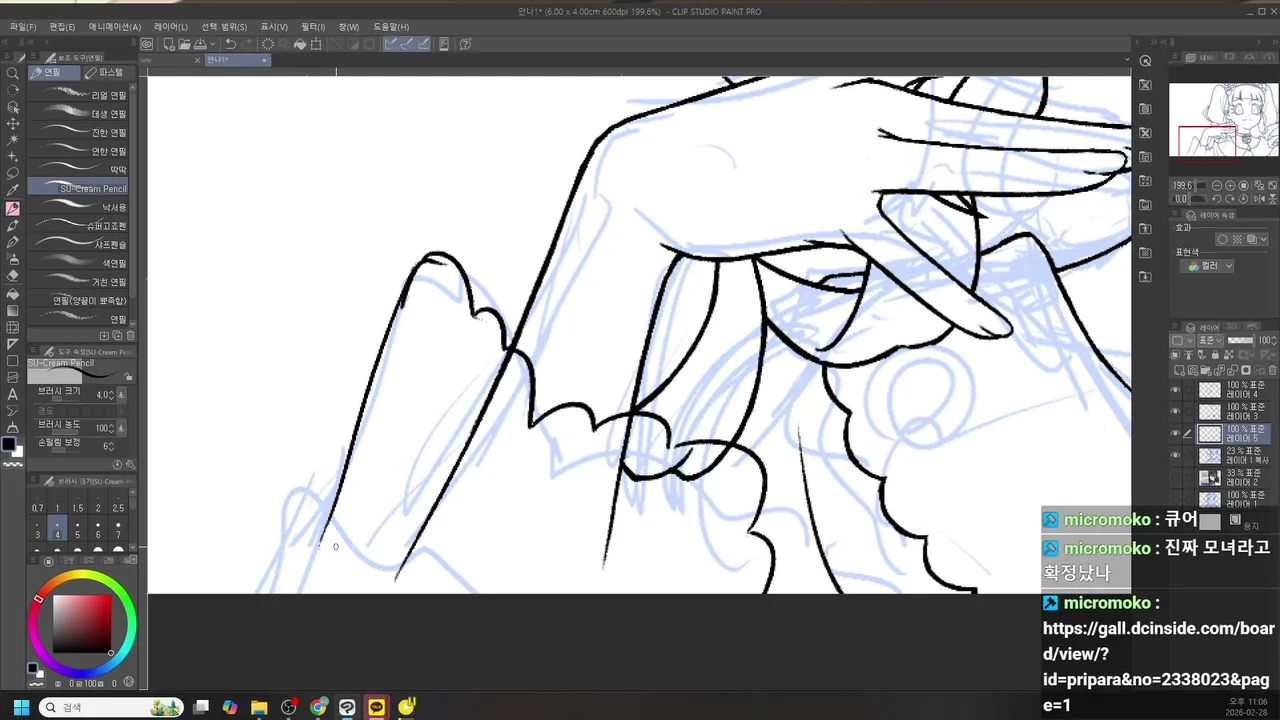Screen dimensions: 1280x720
Task: Open the 컬러 expression color dropdown
Action: click(1207, 266)
